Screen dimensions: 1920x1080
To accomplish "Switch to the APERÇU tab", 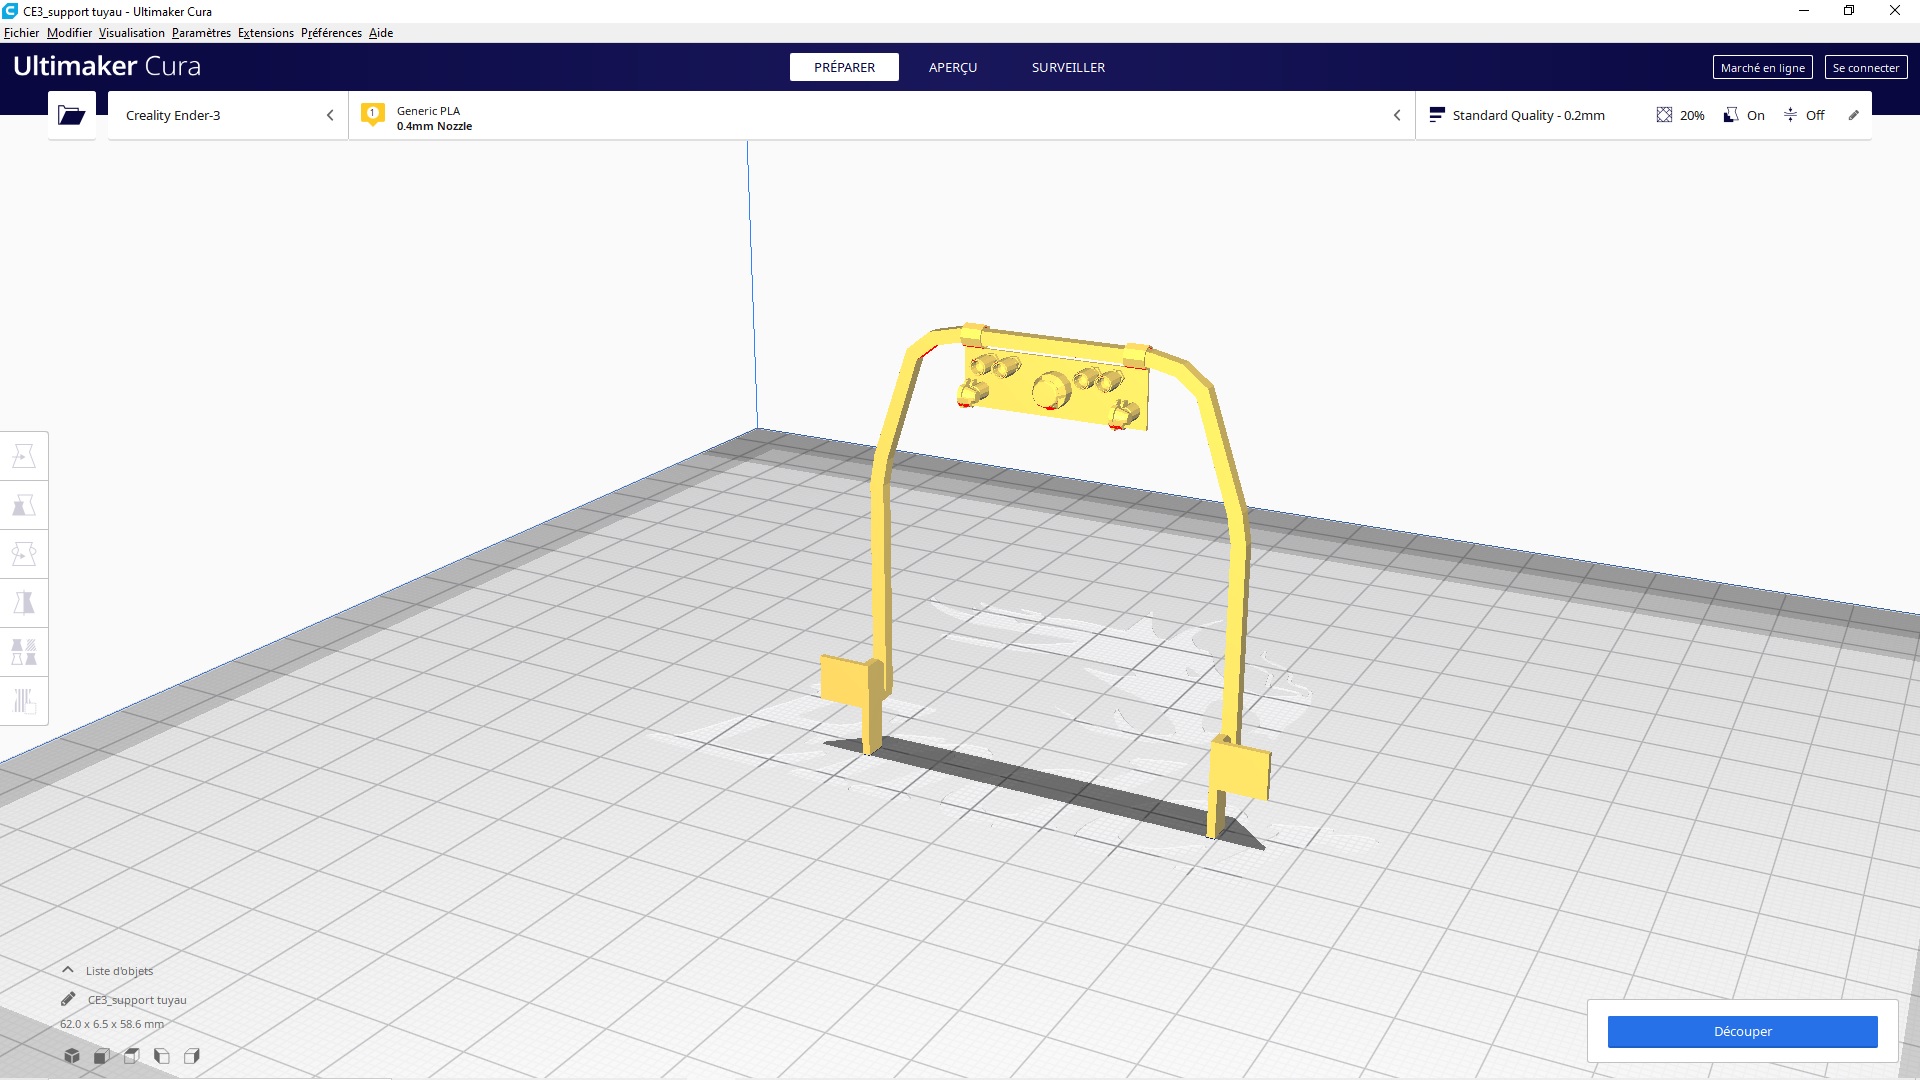I will click(952, 67).
